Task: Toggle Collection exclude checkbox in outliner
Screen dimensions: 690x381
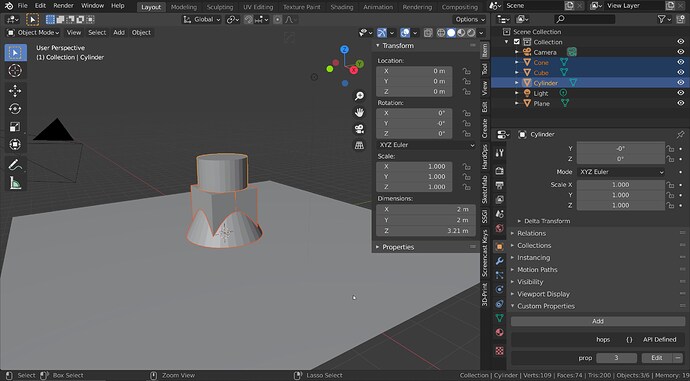Action: pyautogui.click(x=517, y=42)
